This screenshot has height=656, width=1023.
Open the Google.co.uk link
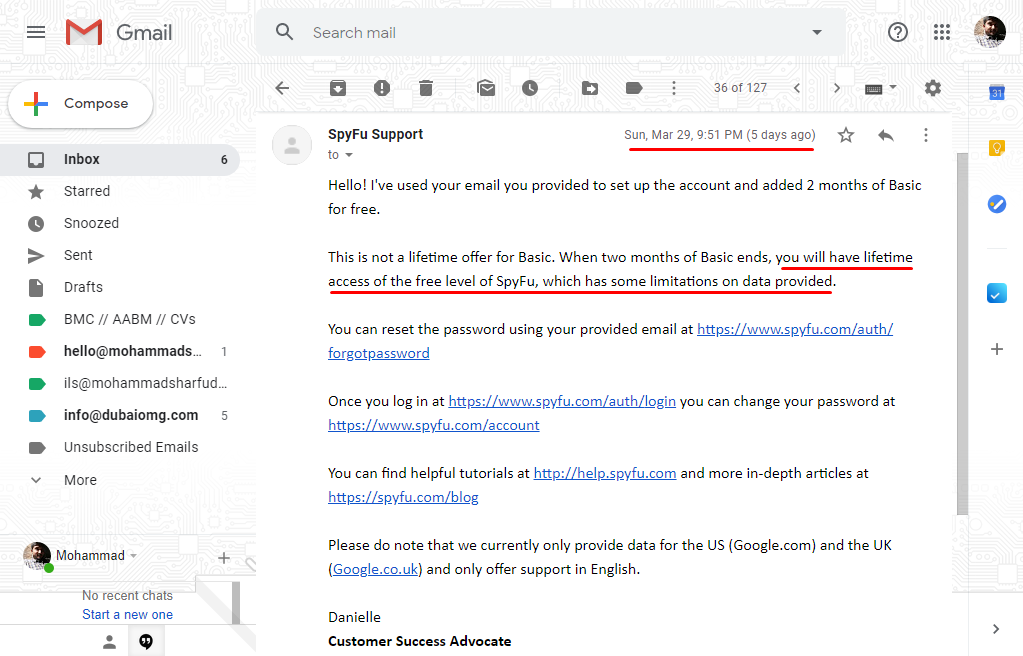[x=375, y=569]
